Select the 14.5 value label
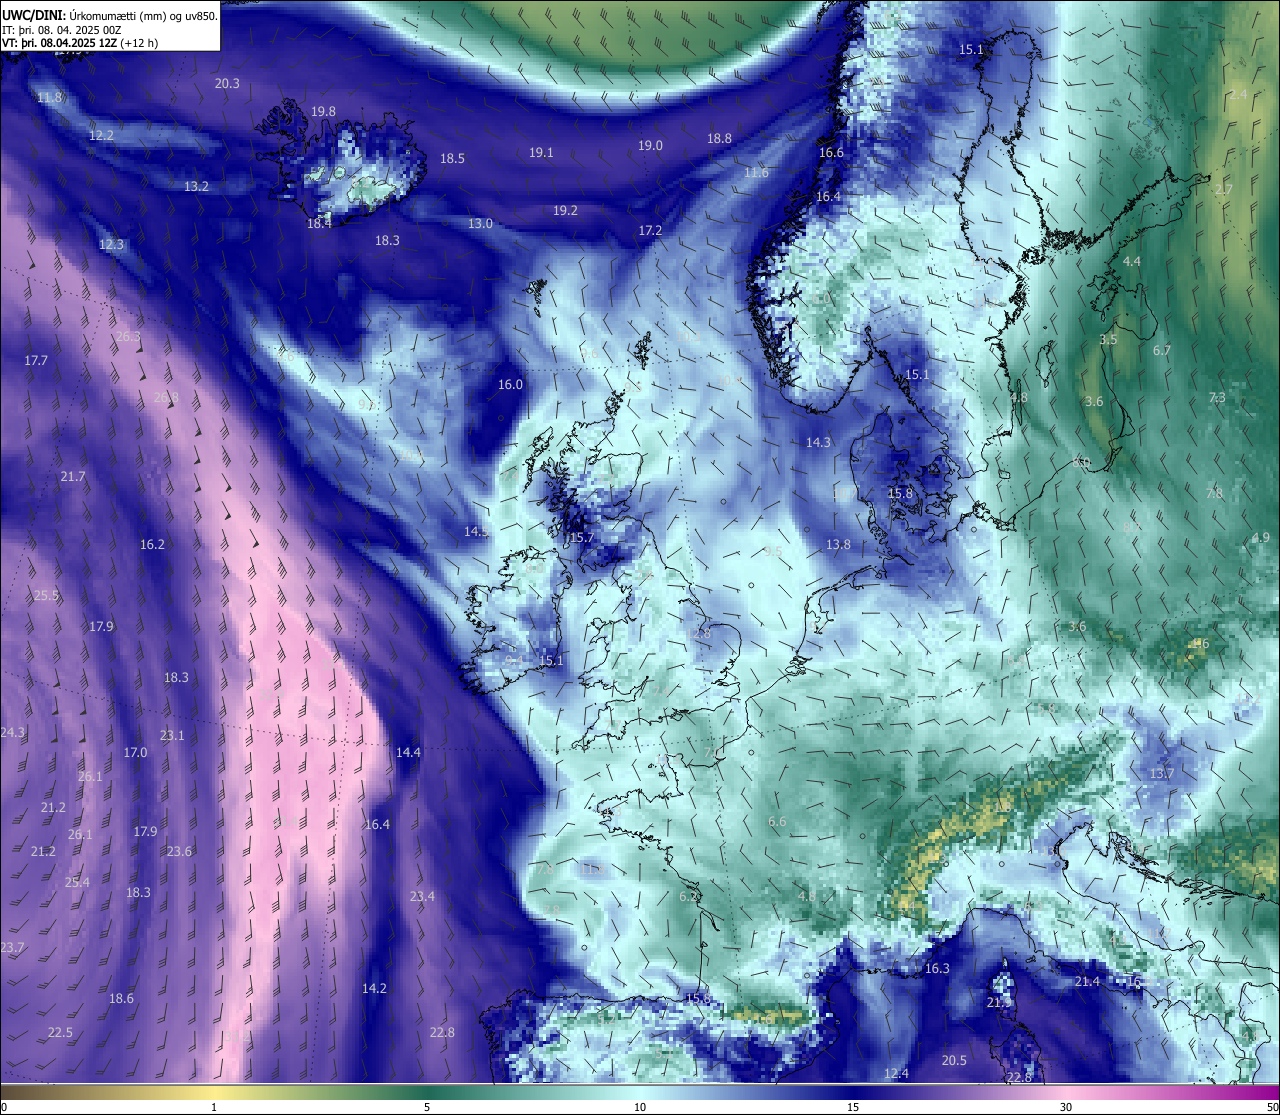This screenshot has width=1280, height=1115. coord(476,532)
